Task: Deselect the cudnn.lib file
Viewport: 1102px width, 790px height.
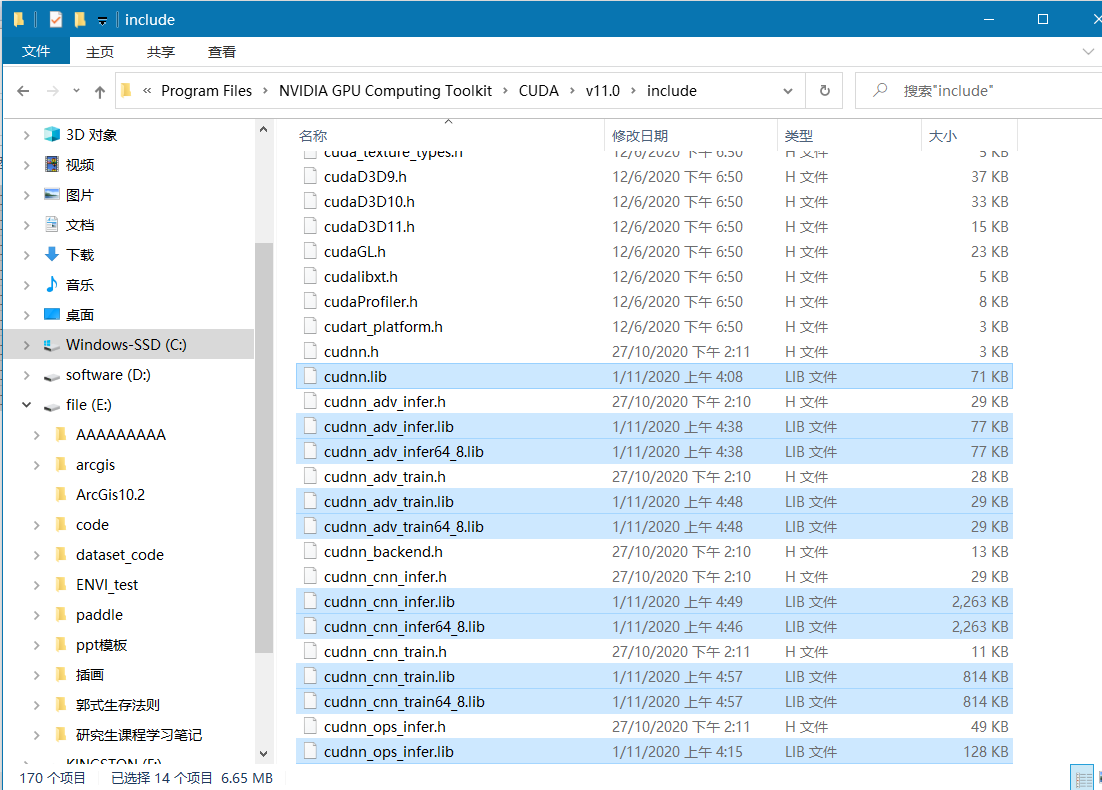Action: [390, 376]
